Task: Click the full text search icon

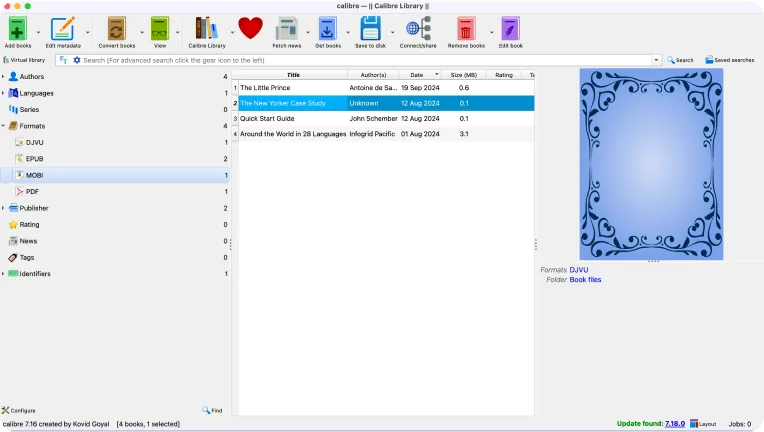Action: pyautogui.click(x=63, y=60)
